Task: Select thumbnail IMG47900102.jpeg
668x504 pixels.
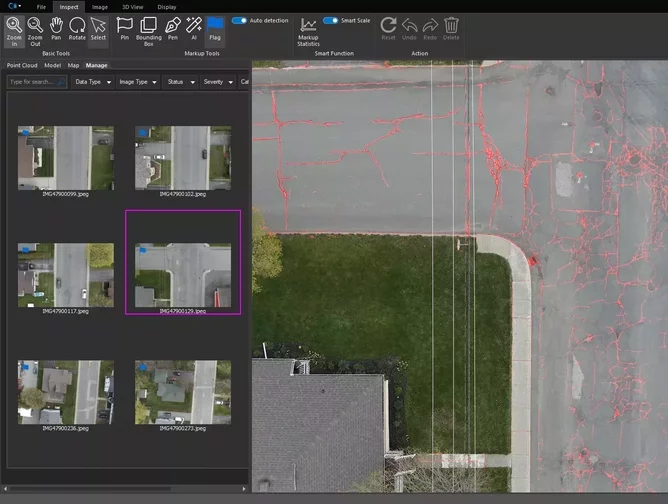Action: 183,158
